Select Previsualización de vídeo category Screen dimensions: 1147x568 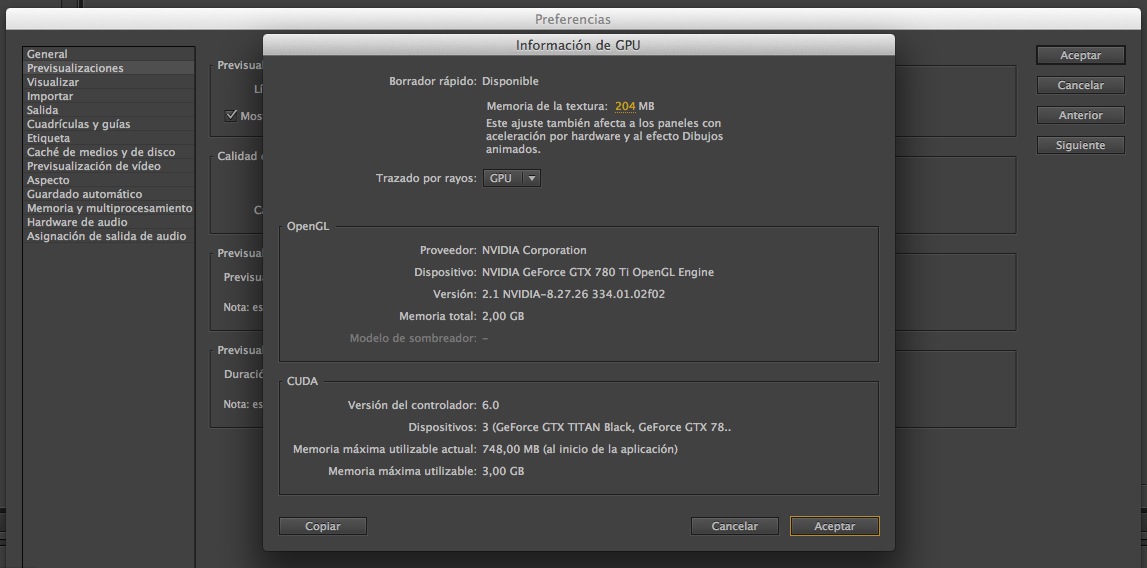[109, 166]
